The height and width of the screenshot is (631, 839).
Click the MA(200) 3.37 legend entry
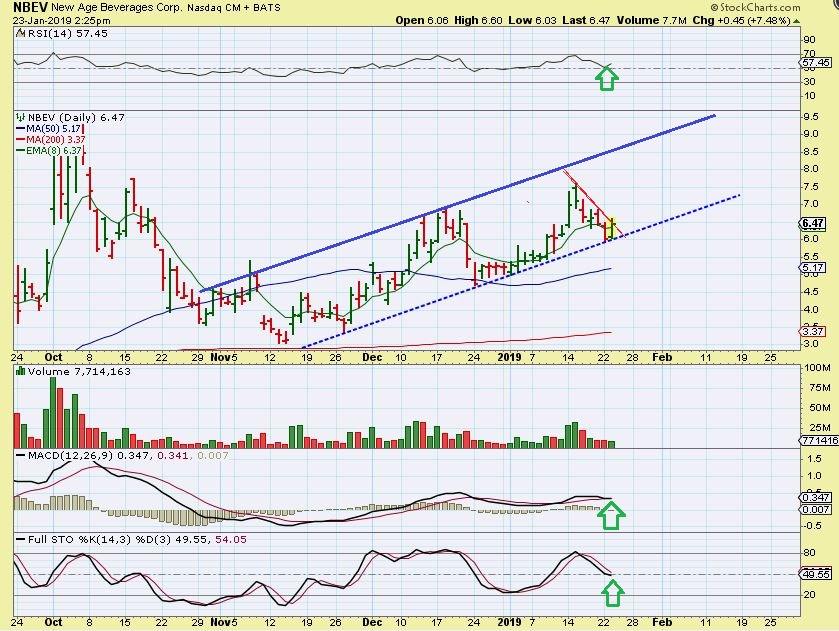tap(56, 140)
